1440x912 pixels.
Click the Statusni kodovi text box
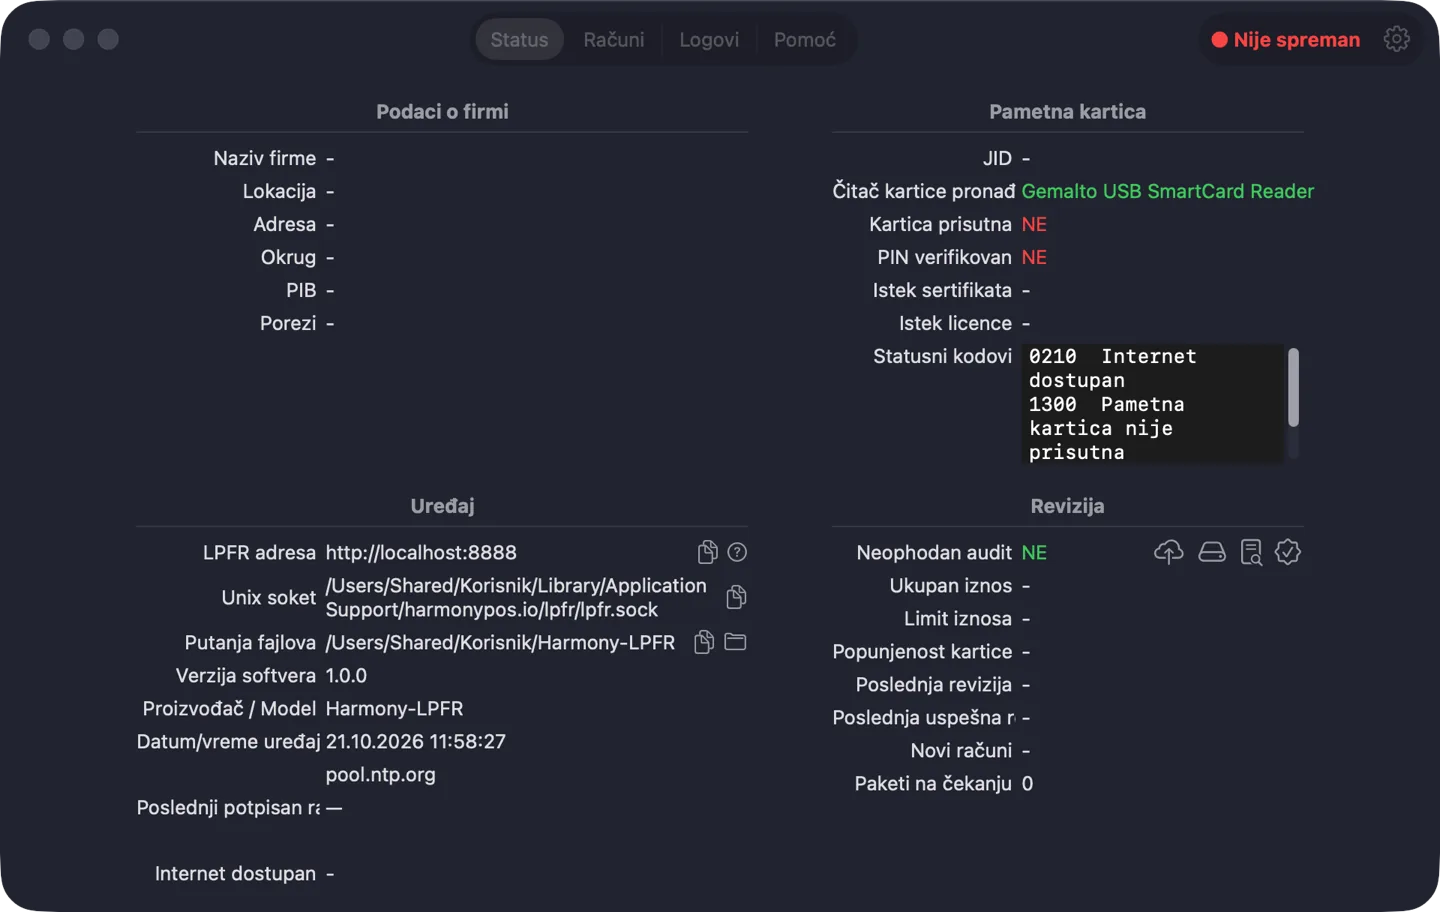(1155, 403)
